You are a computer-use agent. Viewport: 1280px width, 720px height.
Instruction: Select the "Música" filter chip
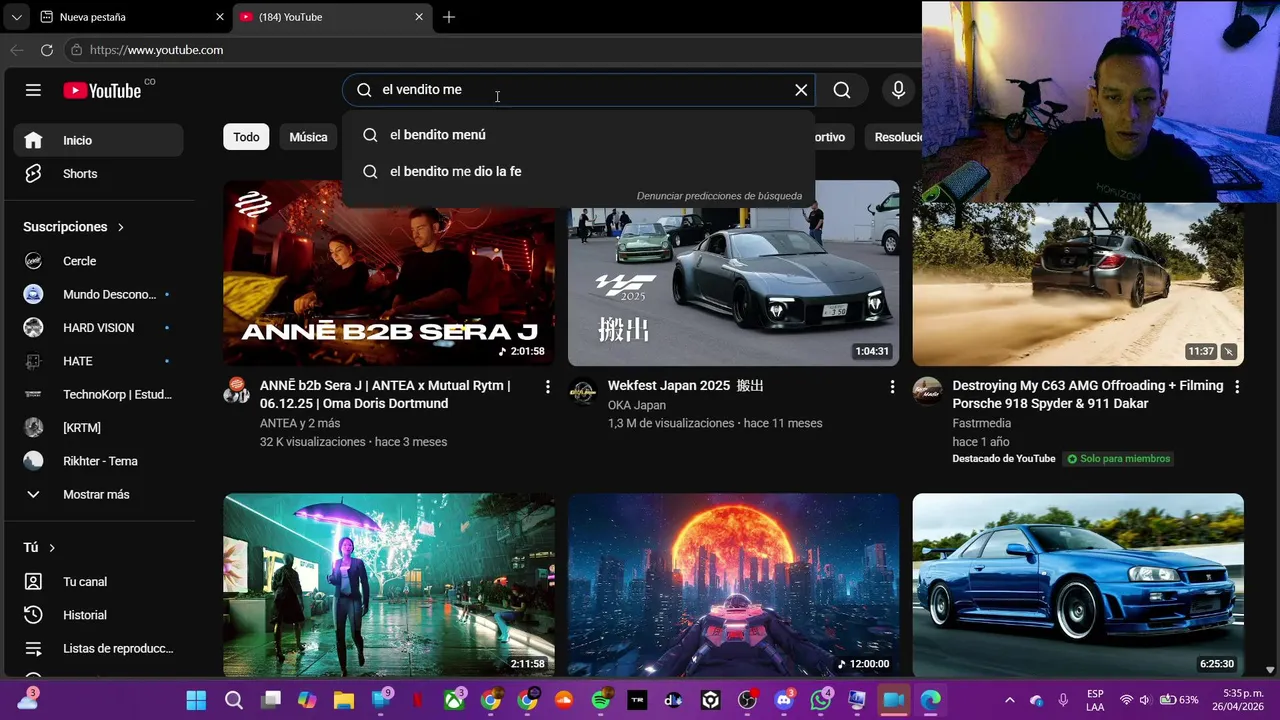click(x=308, y=137)
